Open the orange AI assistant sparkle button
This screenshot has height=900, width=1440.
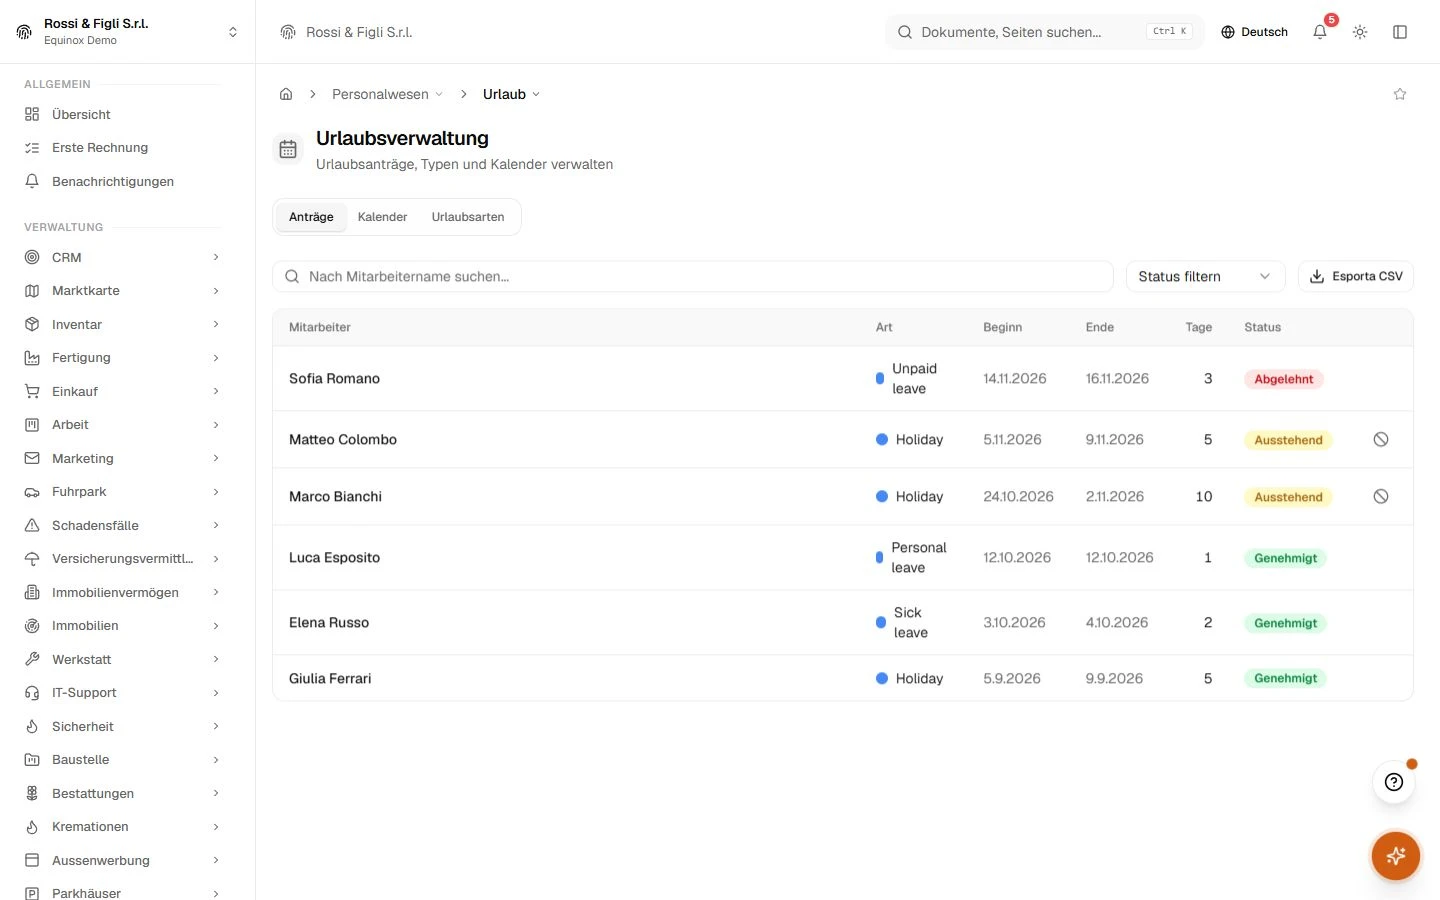1396,856
